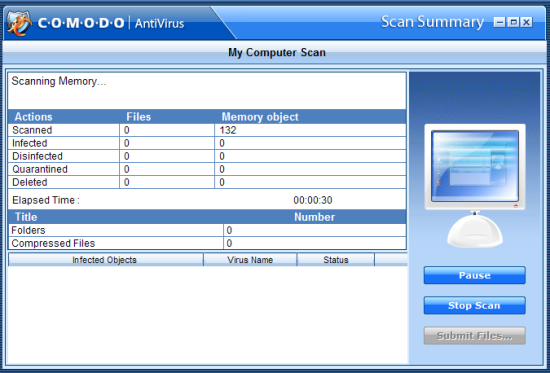Image resolution: width=550 pixels, height=373 pixels.
Task: Click the Scanning Memory status text
Action: click(59, 81)
